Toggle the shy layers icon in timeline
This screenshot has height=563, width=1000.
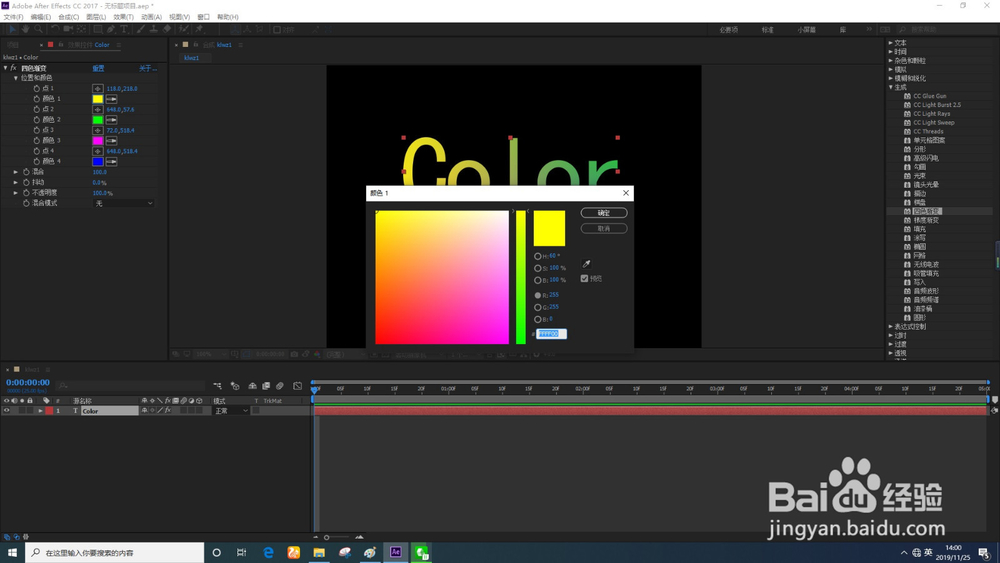[x=253, y=386]
